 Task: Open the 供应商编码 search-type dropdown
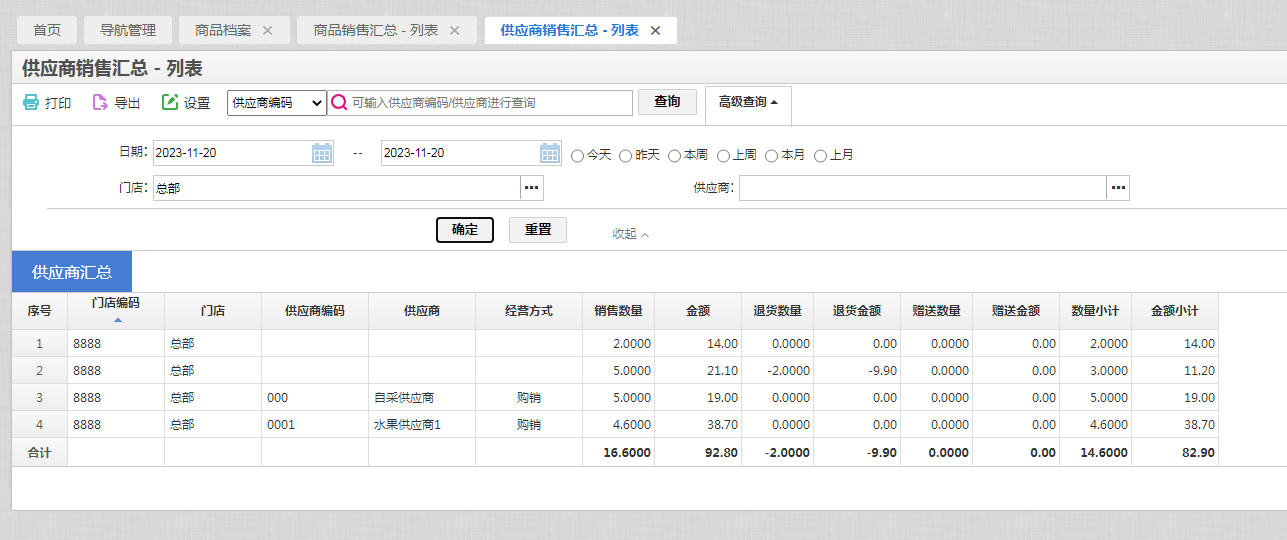click(x=277, y=103)
